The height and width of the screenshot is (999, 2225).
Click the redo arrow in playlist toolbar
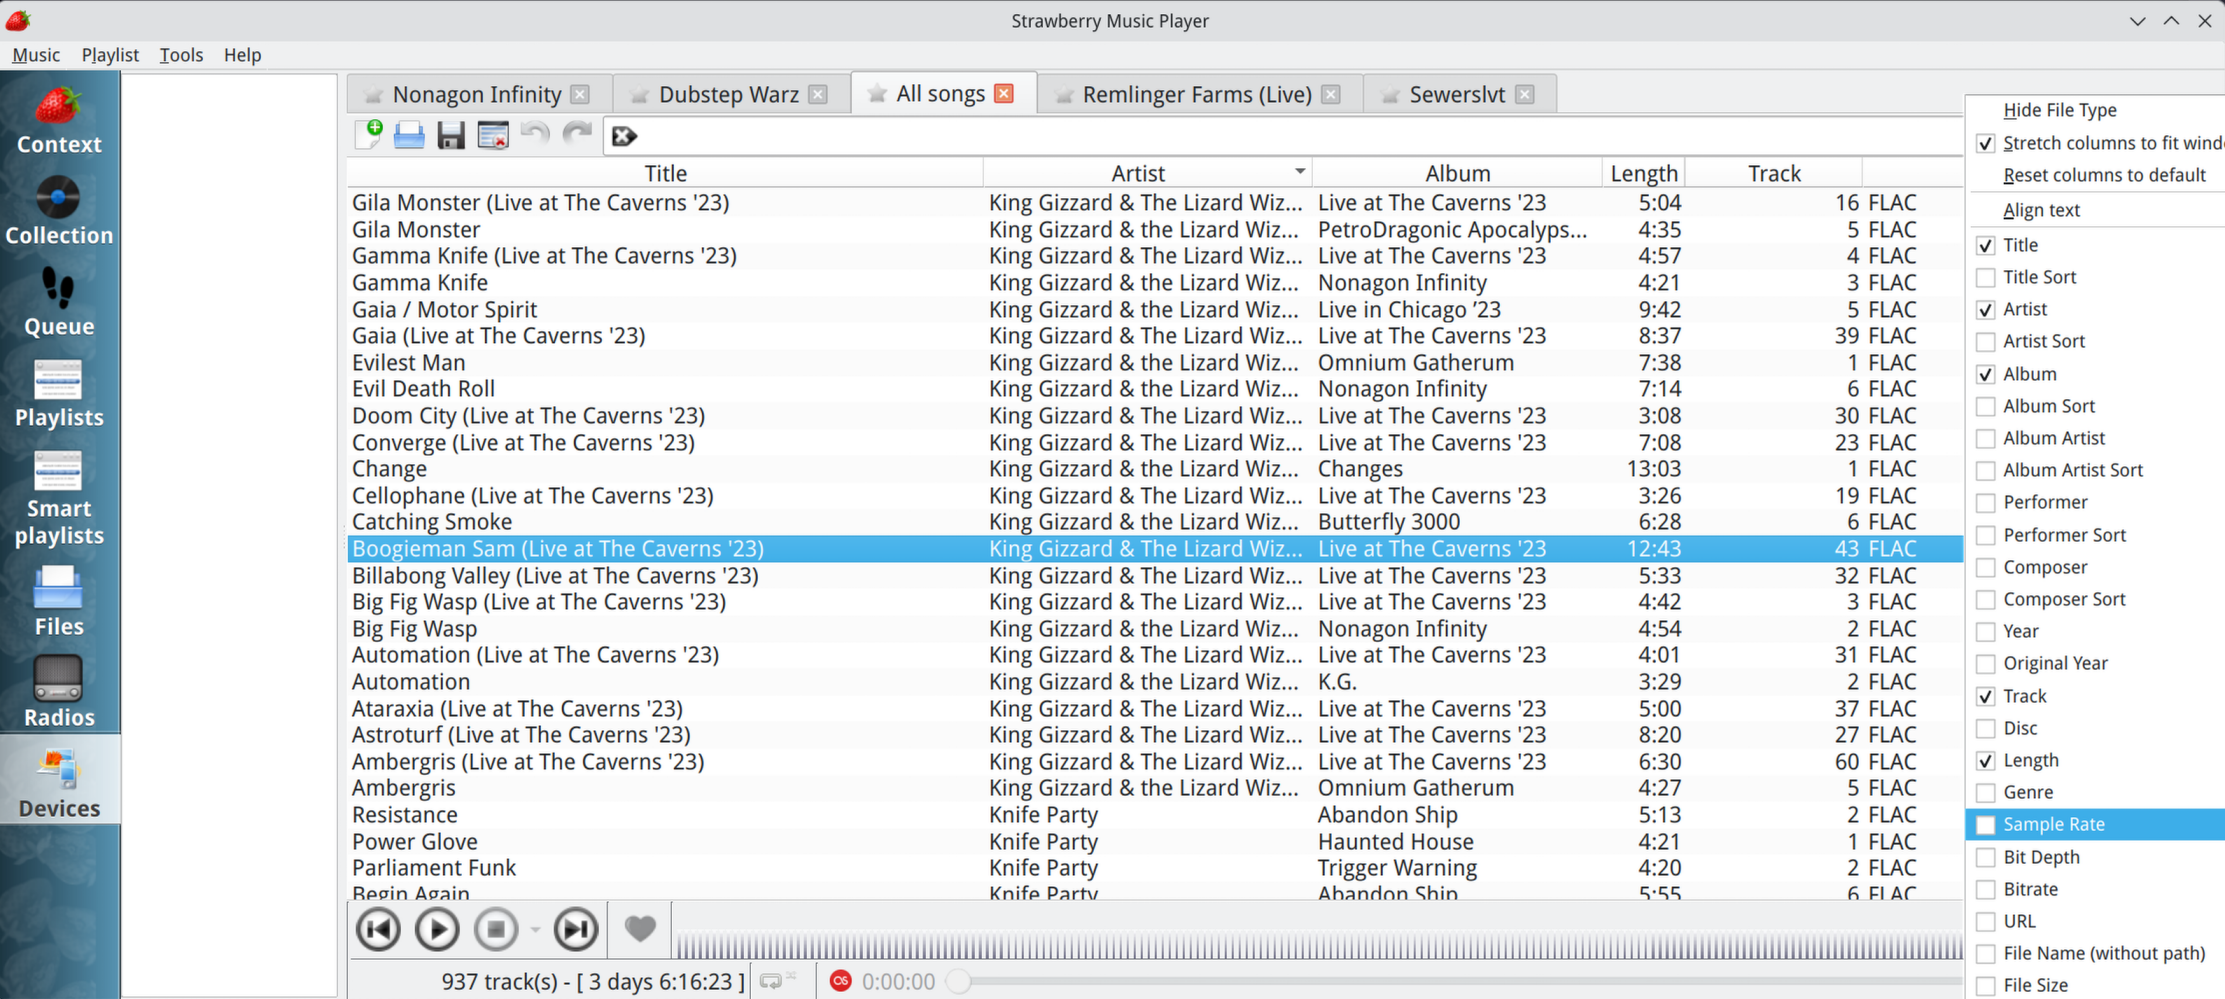(577, 135)
